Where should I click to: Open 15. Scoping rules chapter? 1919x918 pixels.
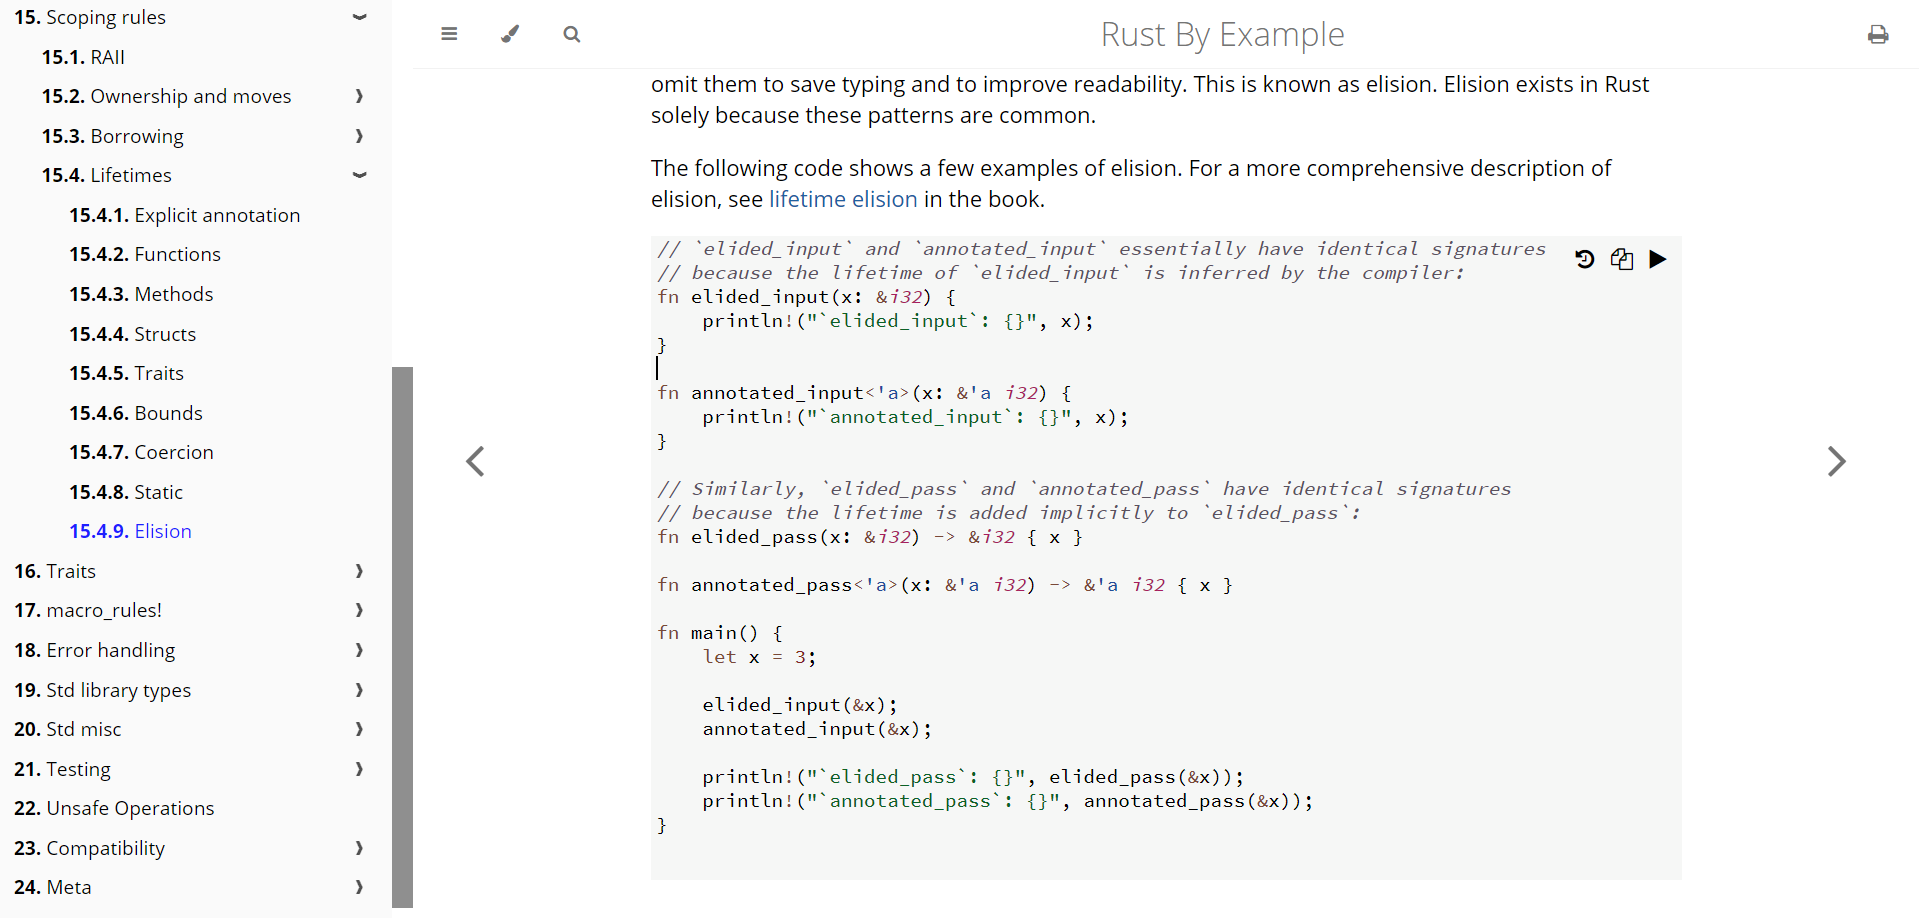pyautogui.click(x=90, y=17)
